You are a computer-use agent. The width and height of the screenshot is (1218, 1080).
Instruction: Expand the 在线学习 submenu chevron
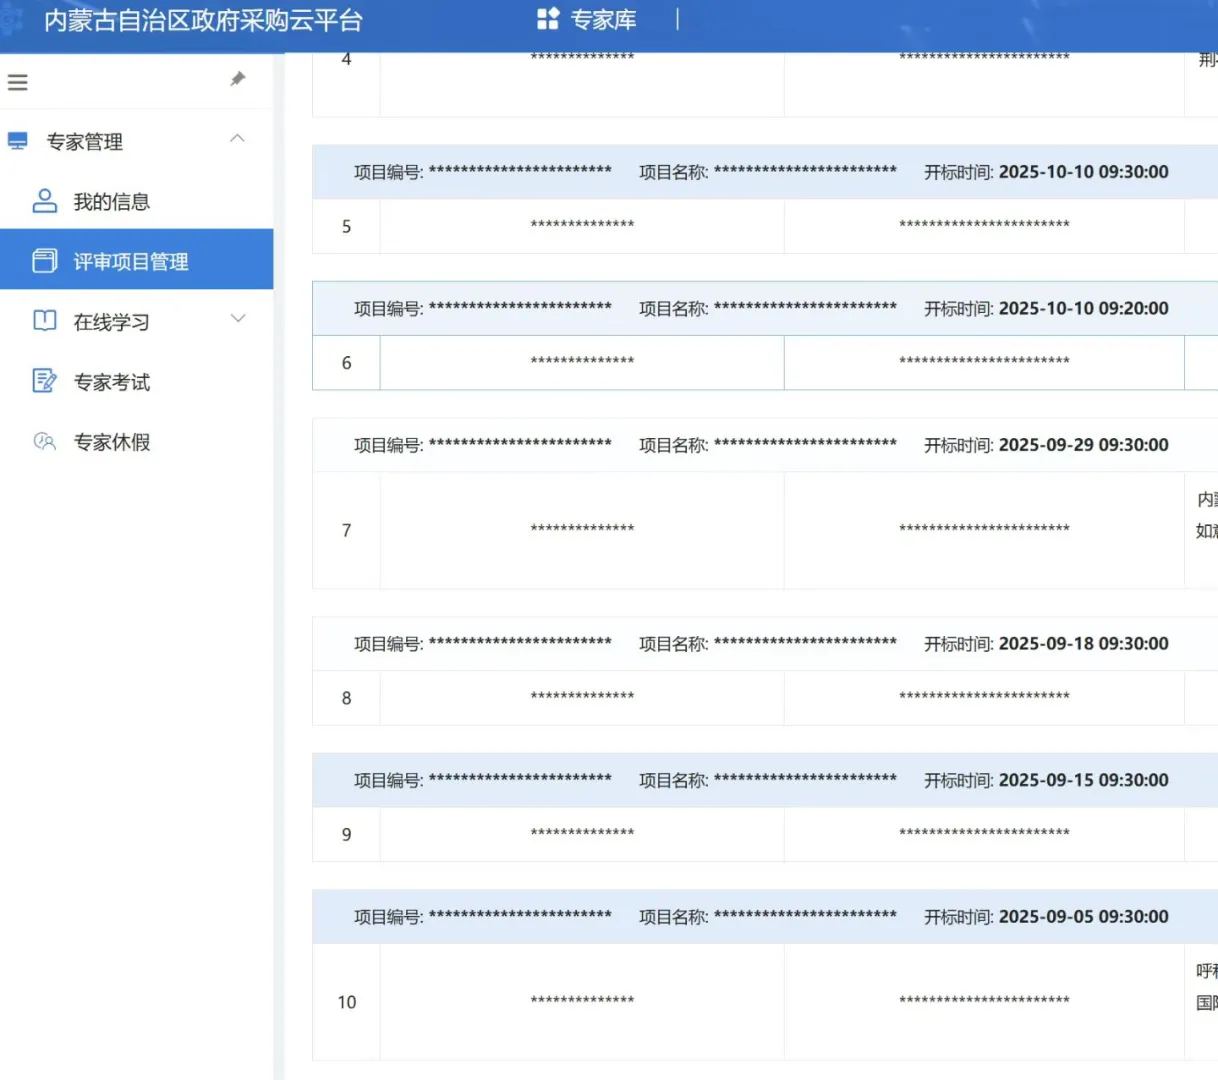(238, 319)
